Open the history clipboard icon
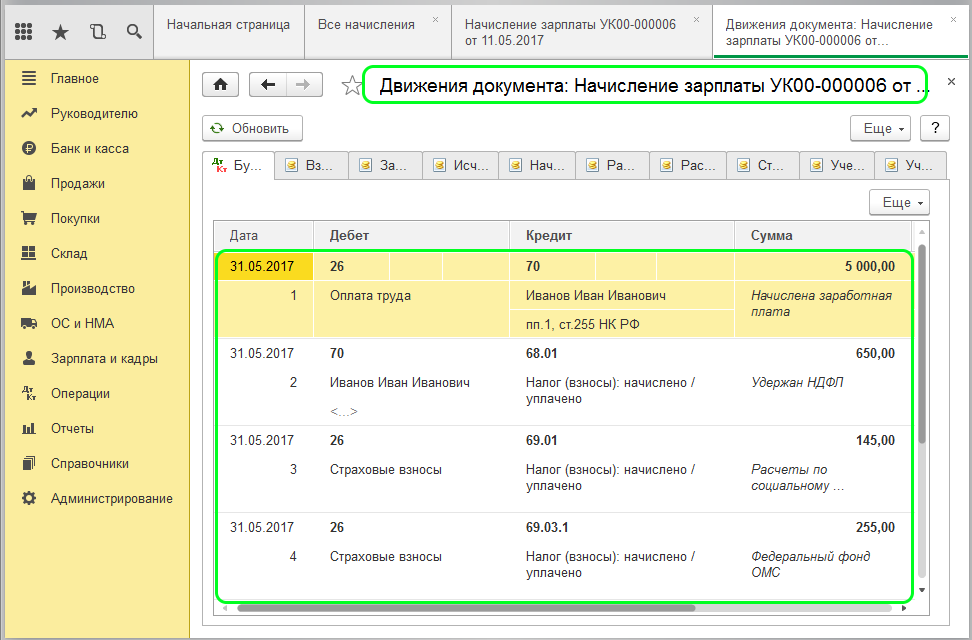The height and width of the screenshot is (640, 972). 97,32
